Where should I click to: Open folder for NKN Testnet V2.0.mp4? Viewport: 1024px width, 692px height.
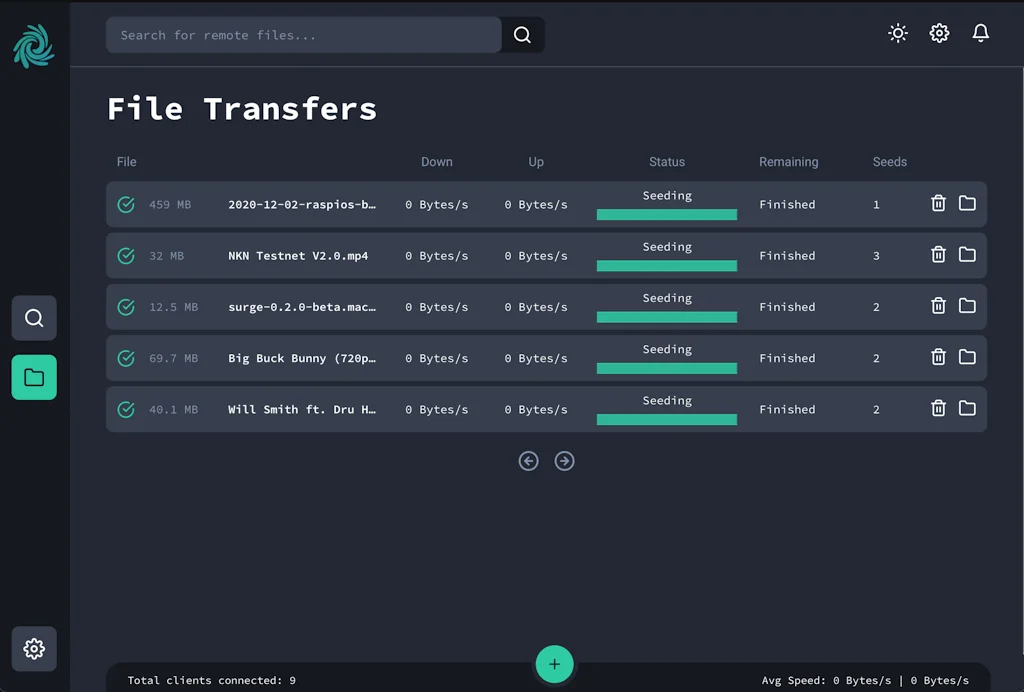967,255
